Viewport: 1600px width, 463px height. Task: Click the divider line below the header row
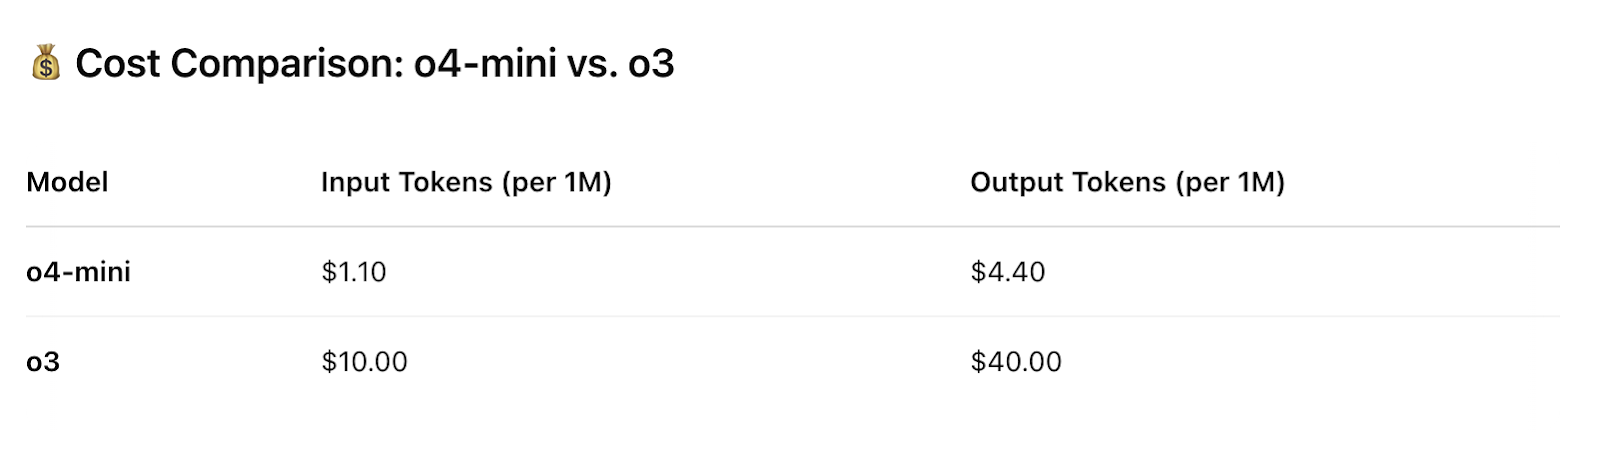(792, 227)
